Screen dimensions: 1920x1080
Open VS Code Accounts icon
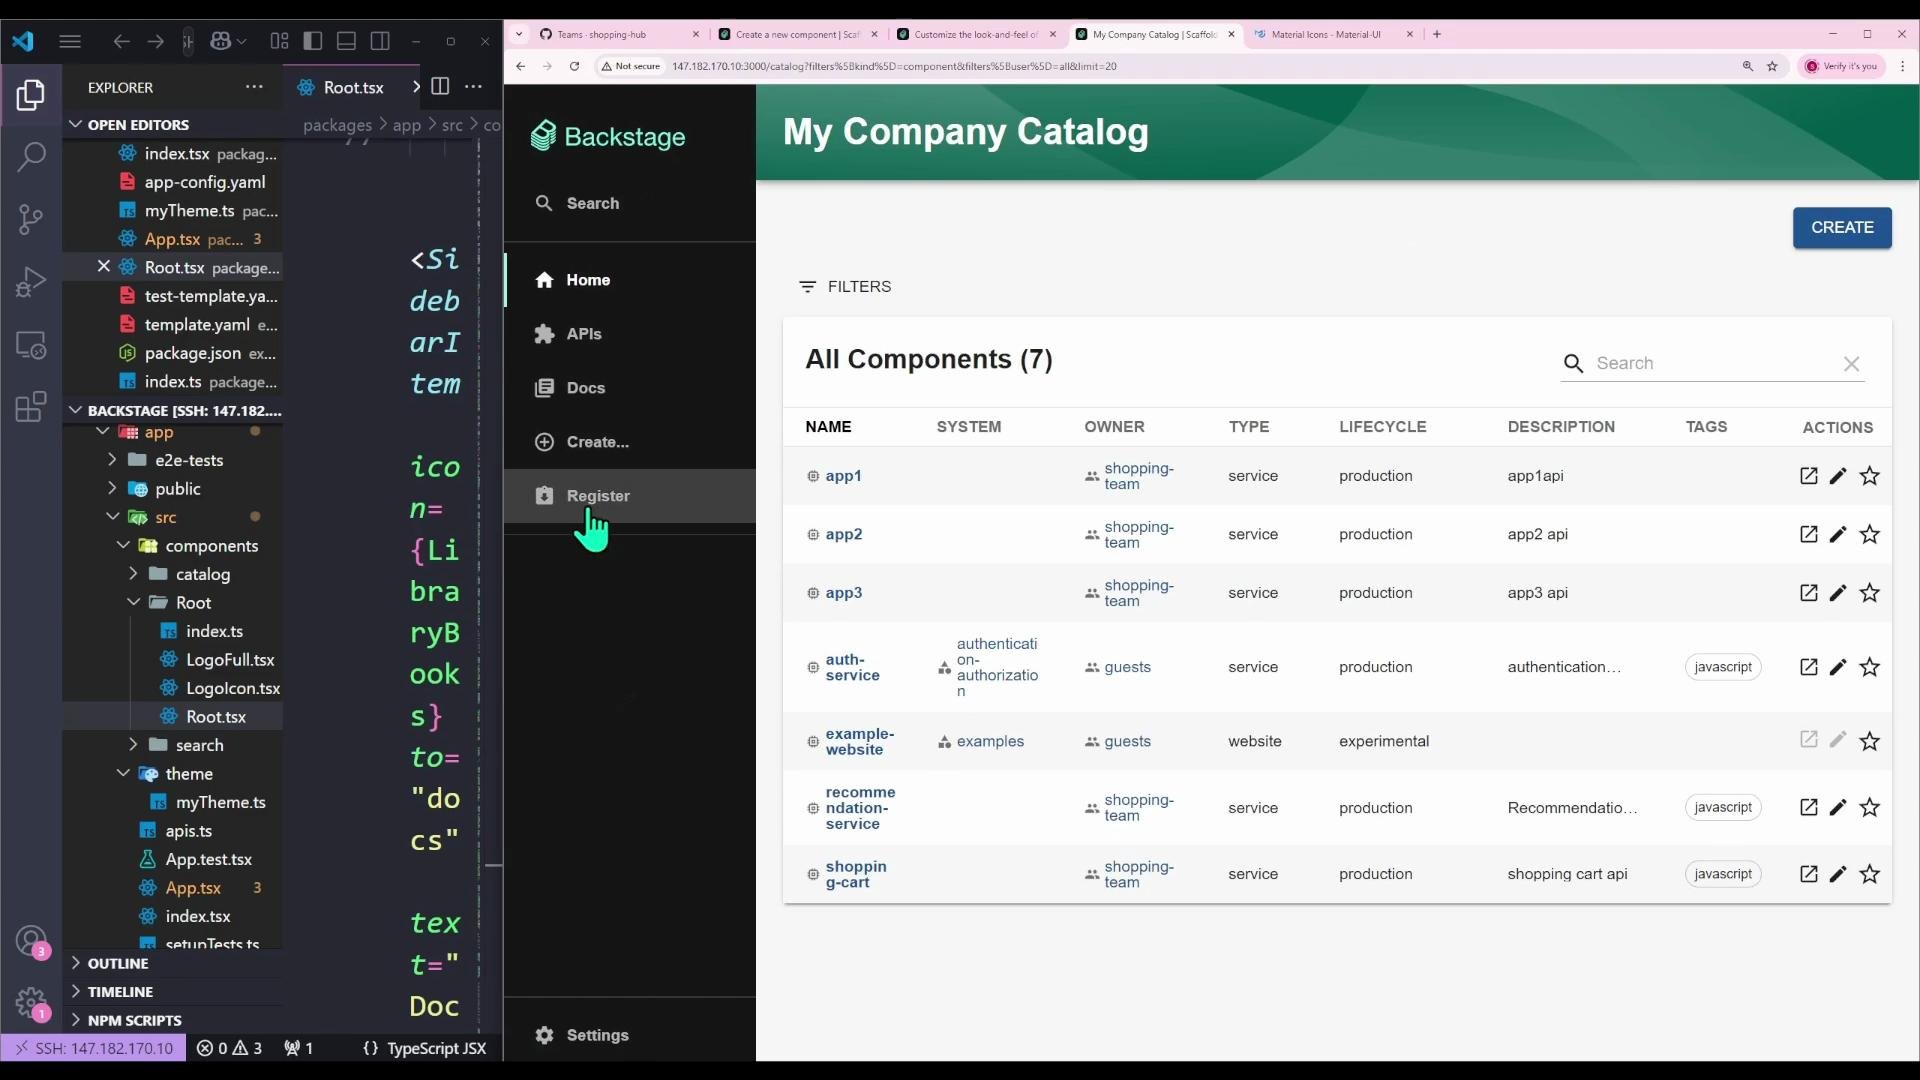click(x=30, y=941)
